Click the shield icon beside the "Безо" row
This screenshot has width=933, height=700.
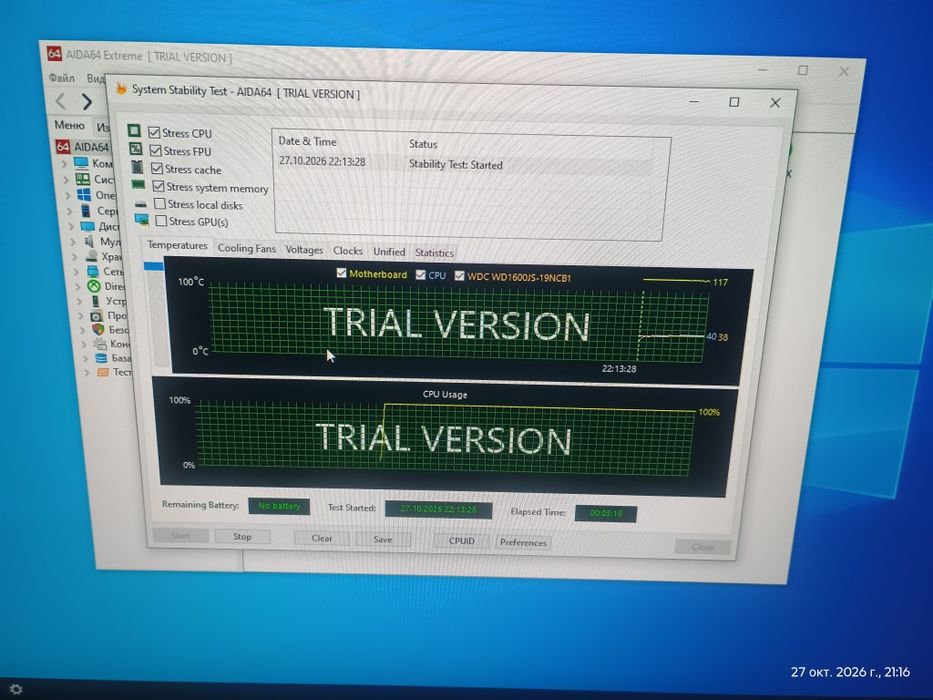click(x=98, y=329)
